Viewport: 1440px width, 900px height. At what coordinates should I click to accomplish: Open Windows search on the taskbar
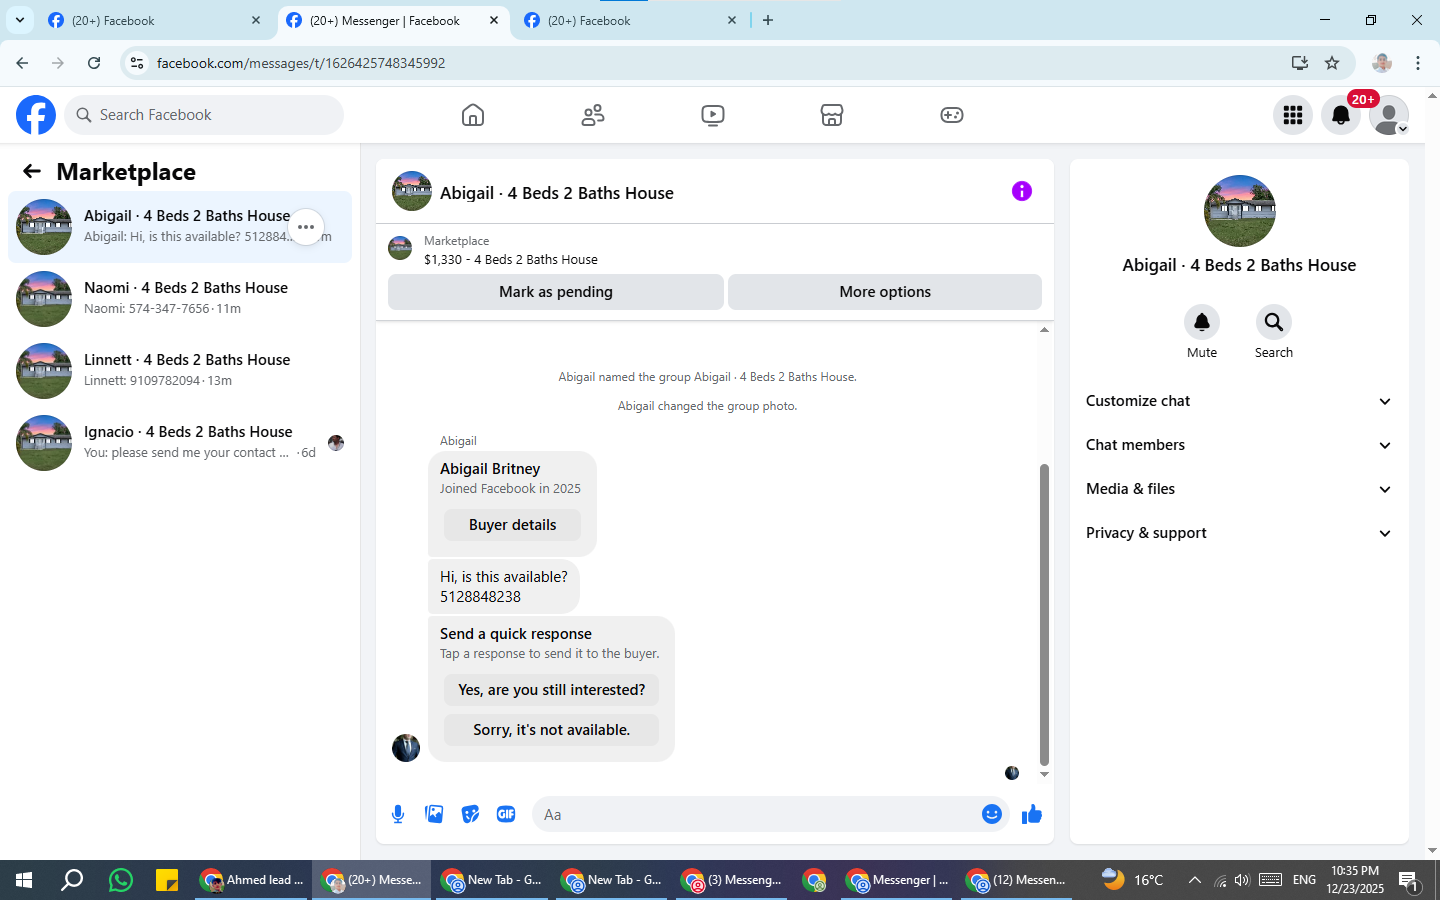(x=72, y=880)
